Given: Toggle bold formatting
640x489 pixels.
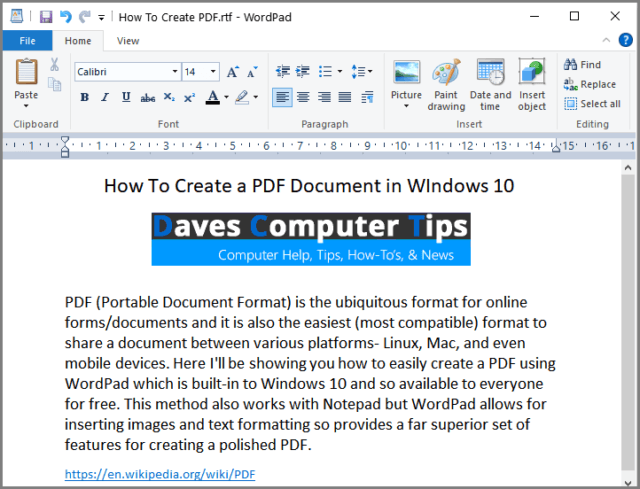Looking at the screenshot, I should click(x=84, y=97).
